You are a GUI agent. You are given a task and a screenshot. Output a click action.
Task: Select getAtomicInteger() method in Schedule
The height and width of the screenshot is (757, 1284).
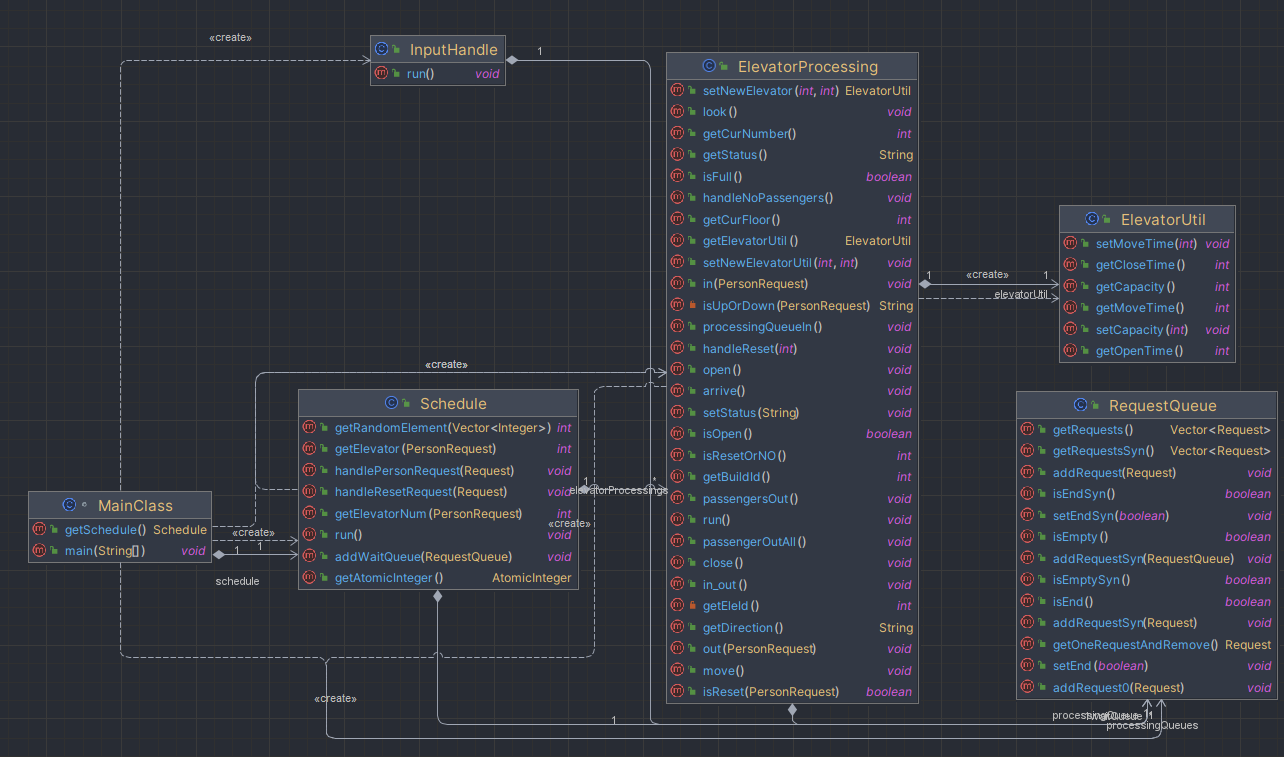pyautogui.click(x=438, y=577)
